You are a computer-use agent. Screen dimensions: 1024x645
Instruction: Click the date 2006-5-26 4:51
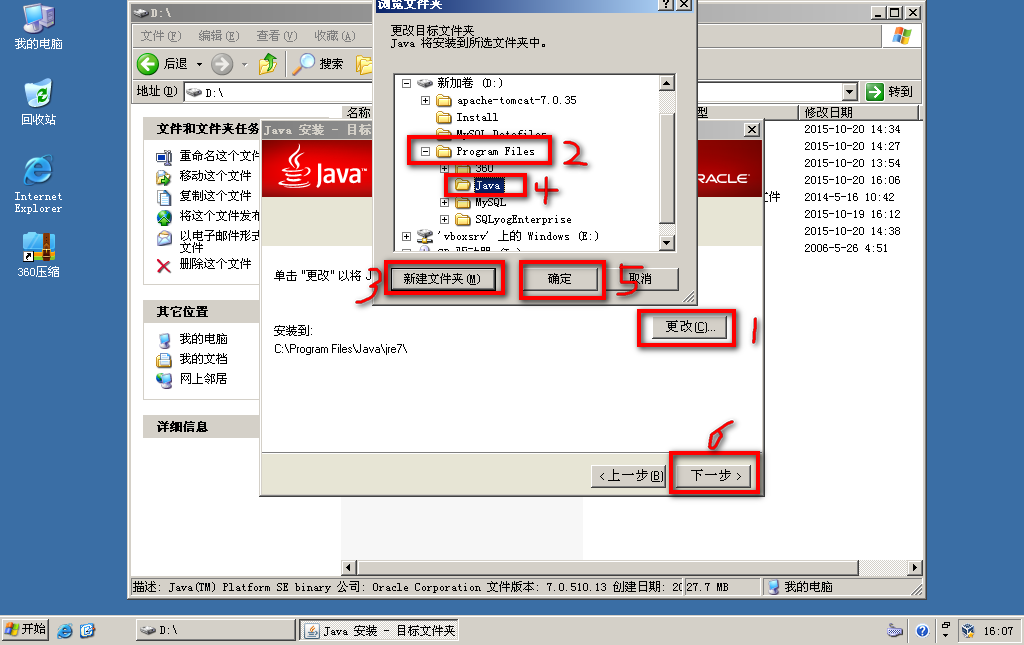[846, 248]
